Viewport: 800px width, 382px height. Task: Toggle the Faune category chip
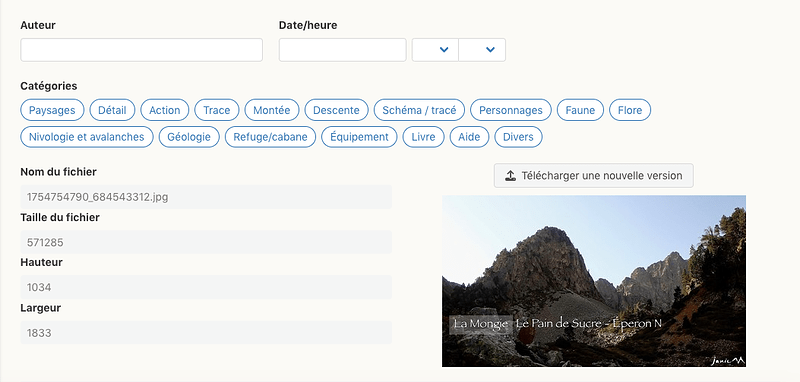pyautogui.click(x=580, y=110)
